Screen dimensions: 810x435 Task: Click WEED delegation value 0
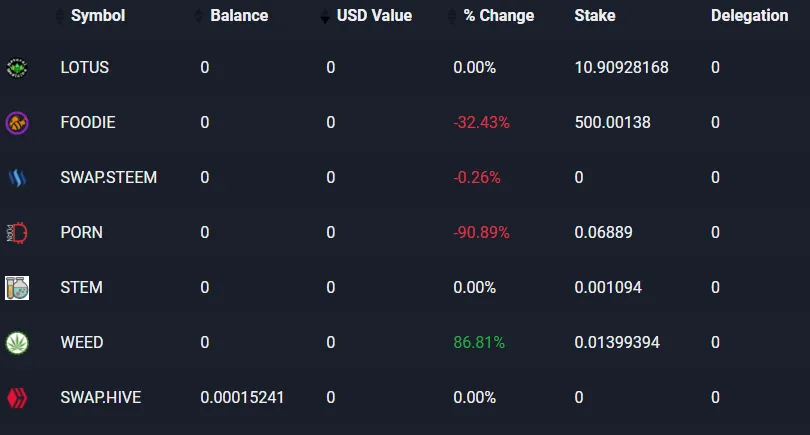click(715, 343)
